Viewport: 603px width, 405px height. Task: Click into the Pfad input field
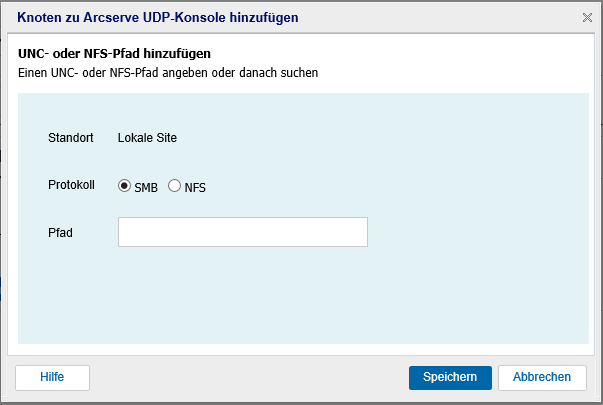coord(243,232)
